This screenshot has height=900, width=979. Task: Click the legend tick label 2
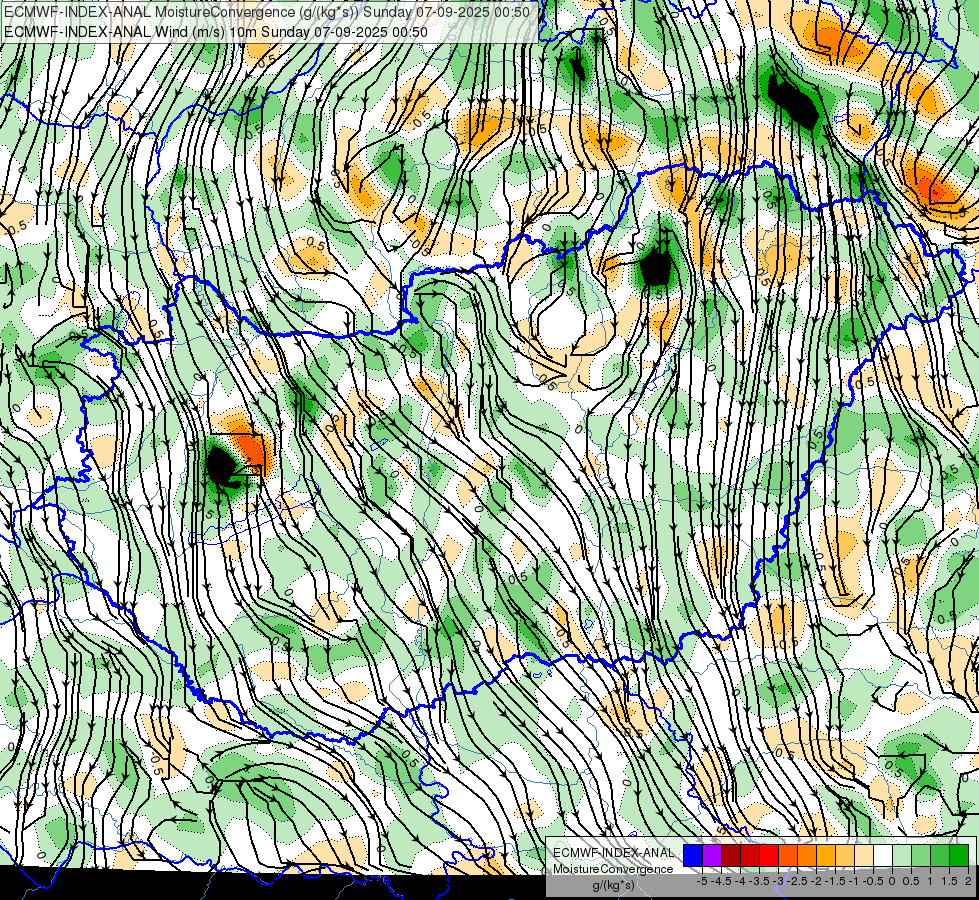(968, 881)
